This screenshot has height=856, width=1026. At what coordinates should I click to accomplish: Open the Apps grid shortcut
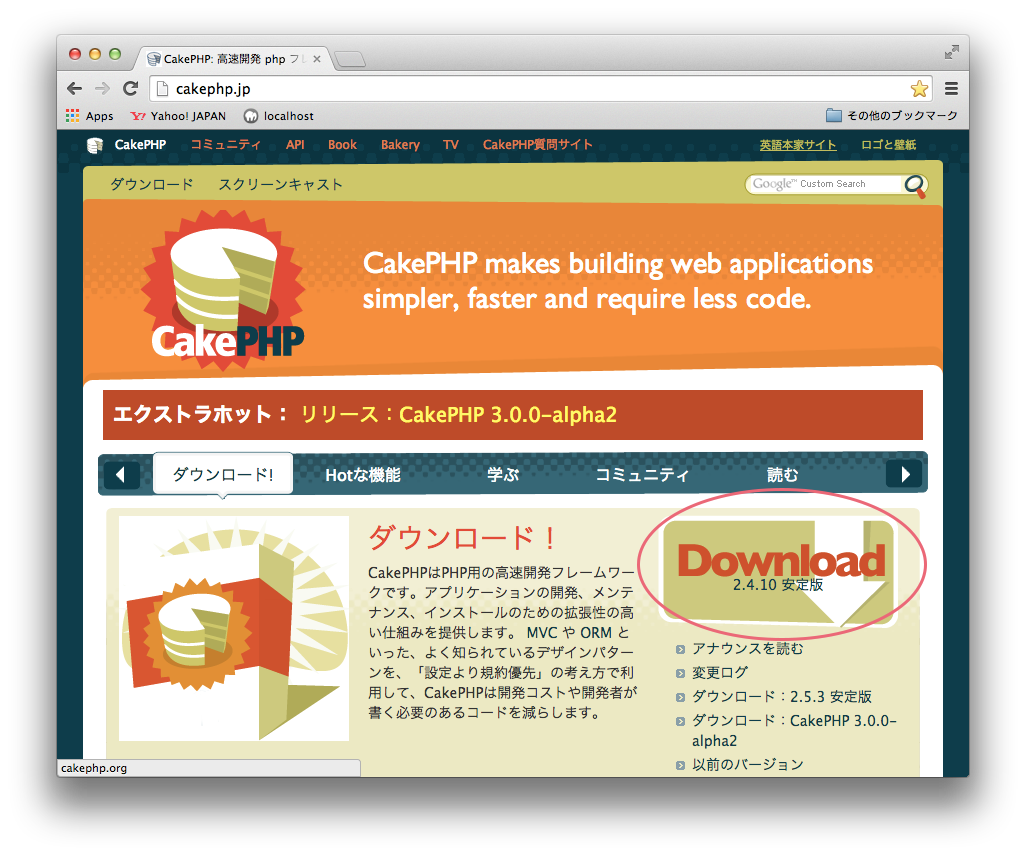(90, 116)
